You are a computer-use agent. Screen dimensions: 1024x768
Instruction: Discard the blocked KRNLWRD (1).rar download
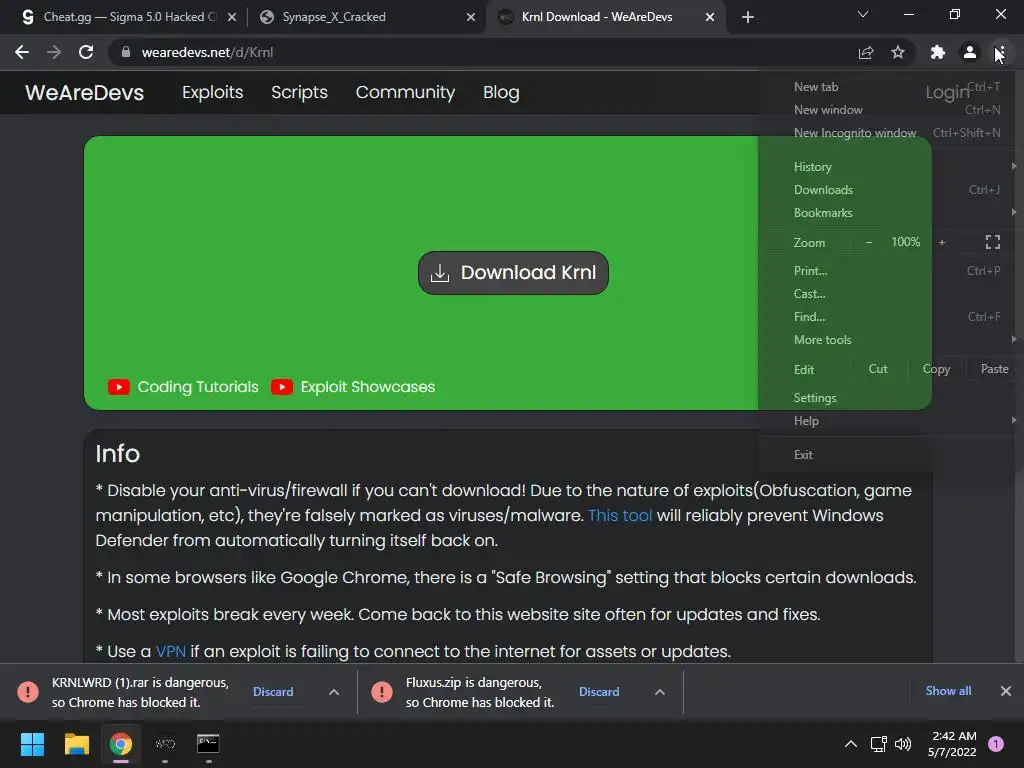[273, 692]
